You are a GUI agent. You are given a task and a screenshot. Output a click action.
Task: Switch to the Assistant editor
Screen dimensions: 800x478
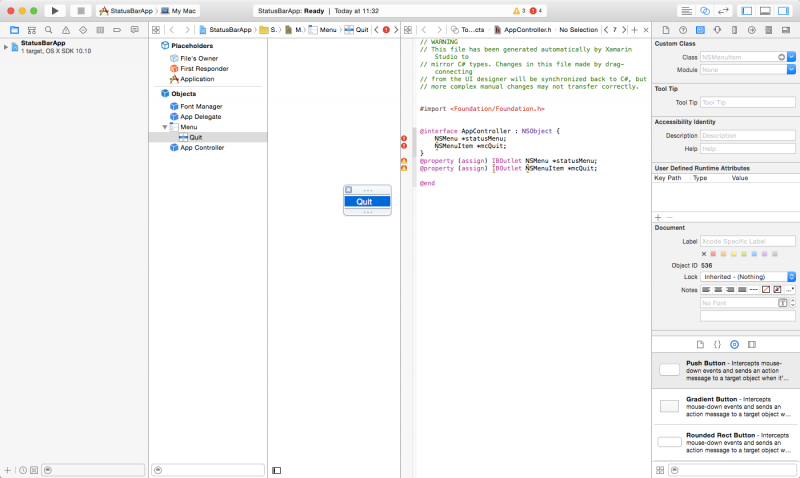coord(705,10)
